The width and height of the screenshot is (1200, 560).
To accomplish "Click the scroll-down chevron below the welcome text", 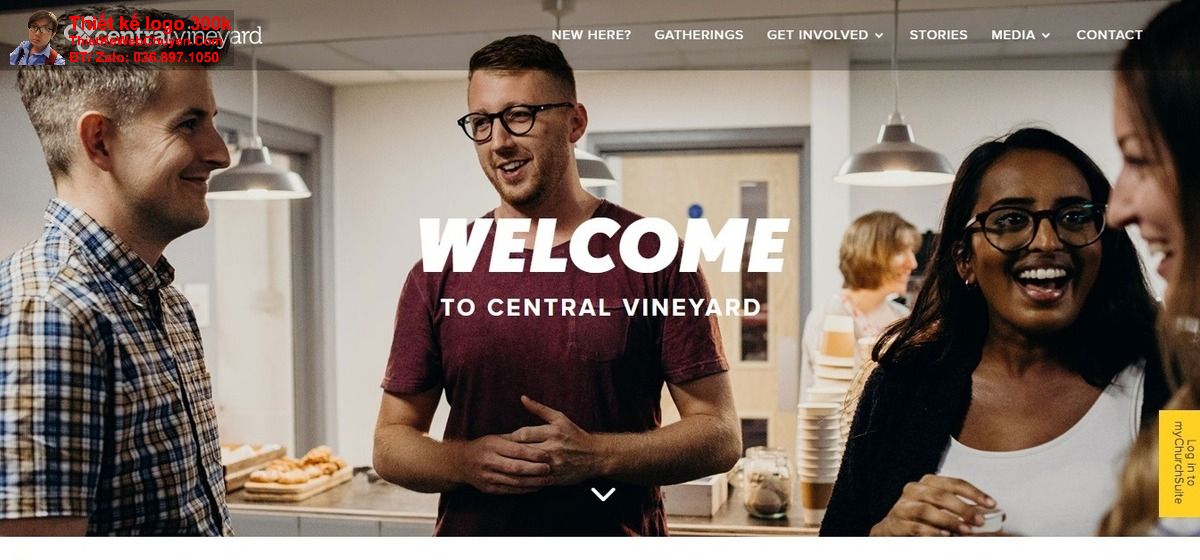I will point(603,494).
